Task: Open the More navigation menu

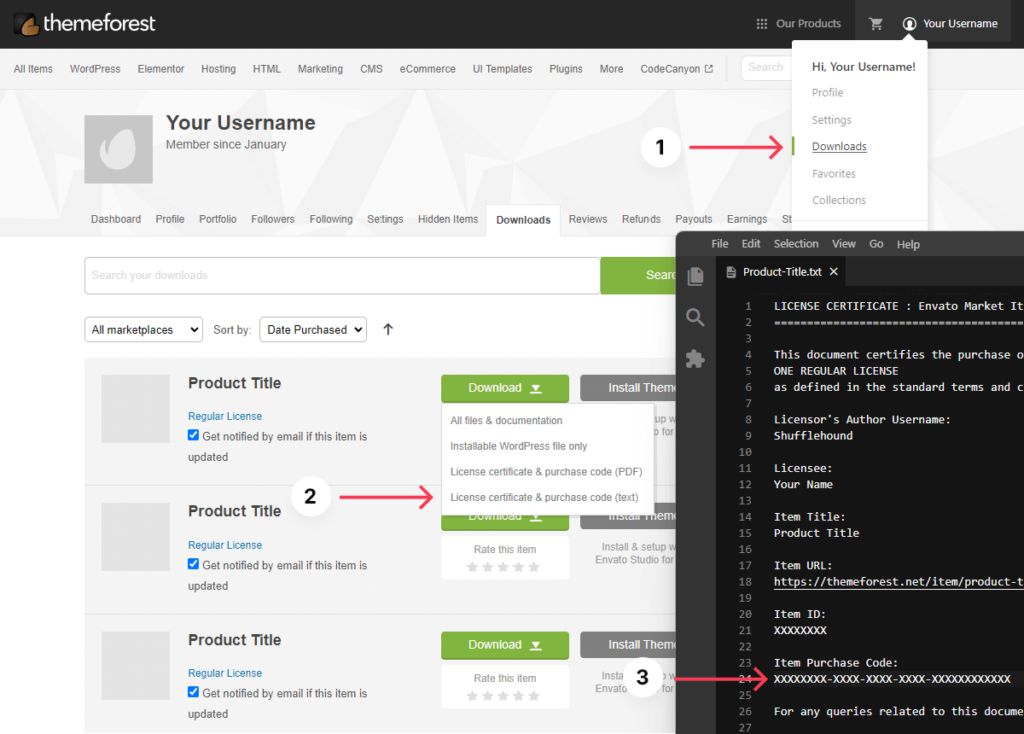Action: point(611,69)
